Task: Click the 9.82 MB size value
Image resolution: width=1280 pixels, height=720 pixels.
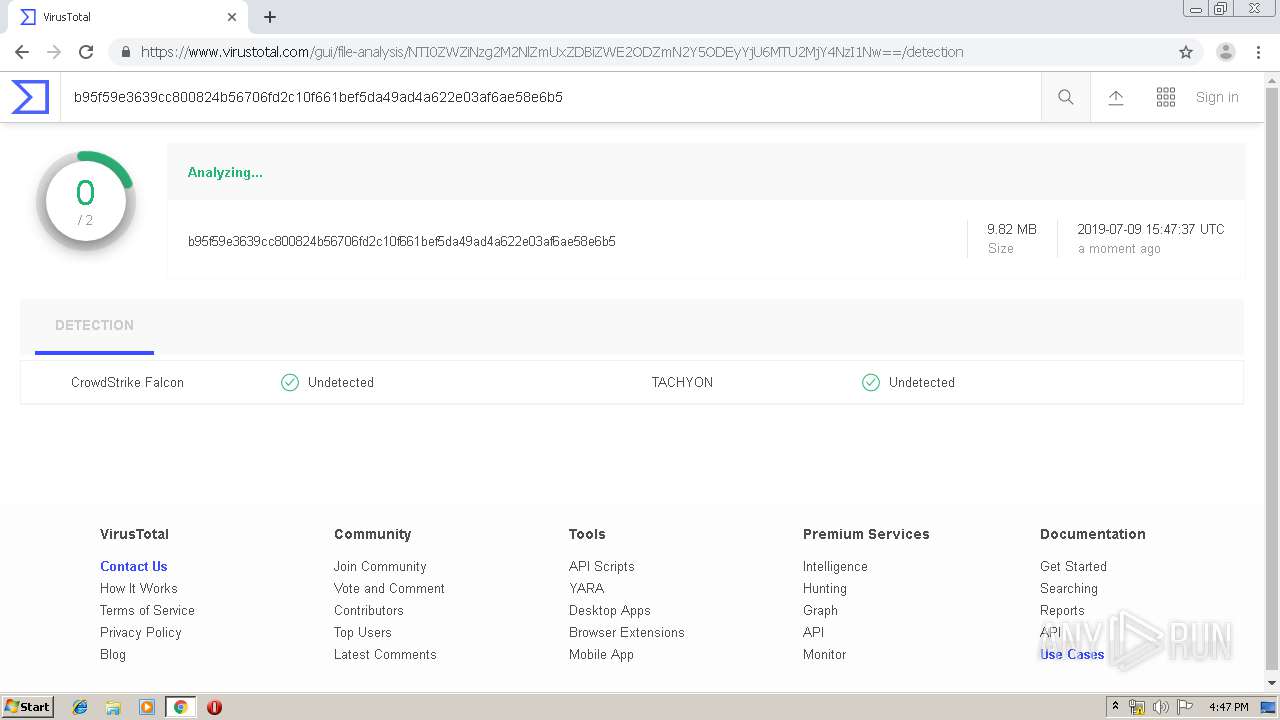Action: (1012, 229)
